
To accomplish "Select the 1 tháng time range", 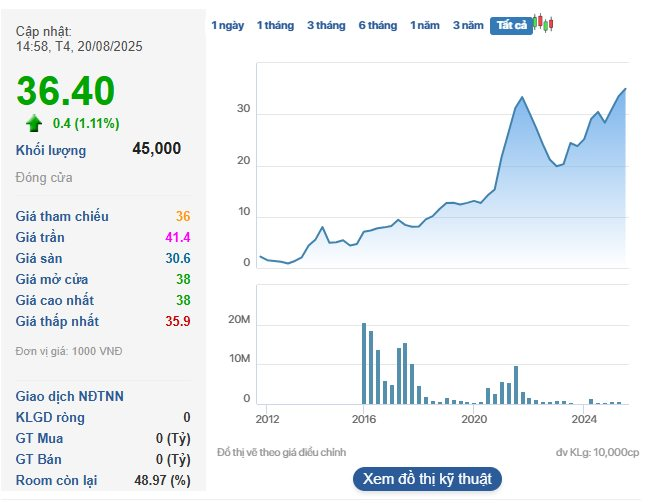I will tap(275, 25).
